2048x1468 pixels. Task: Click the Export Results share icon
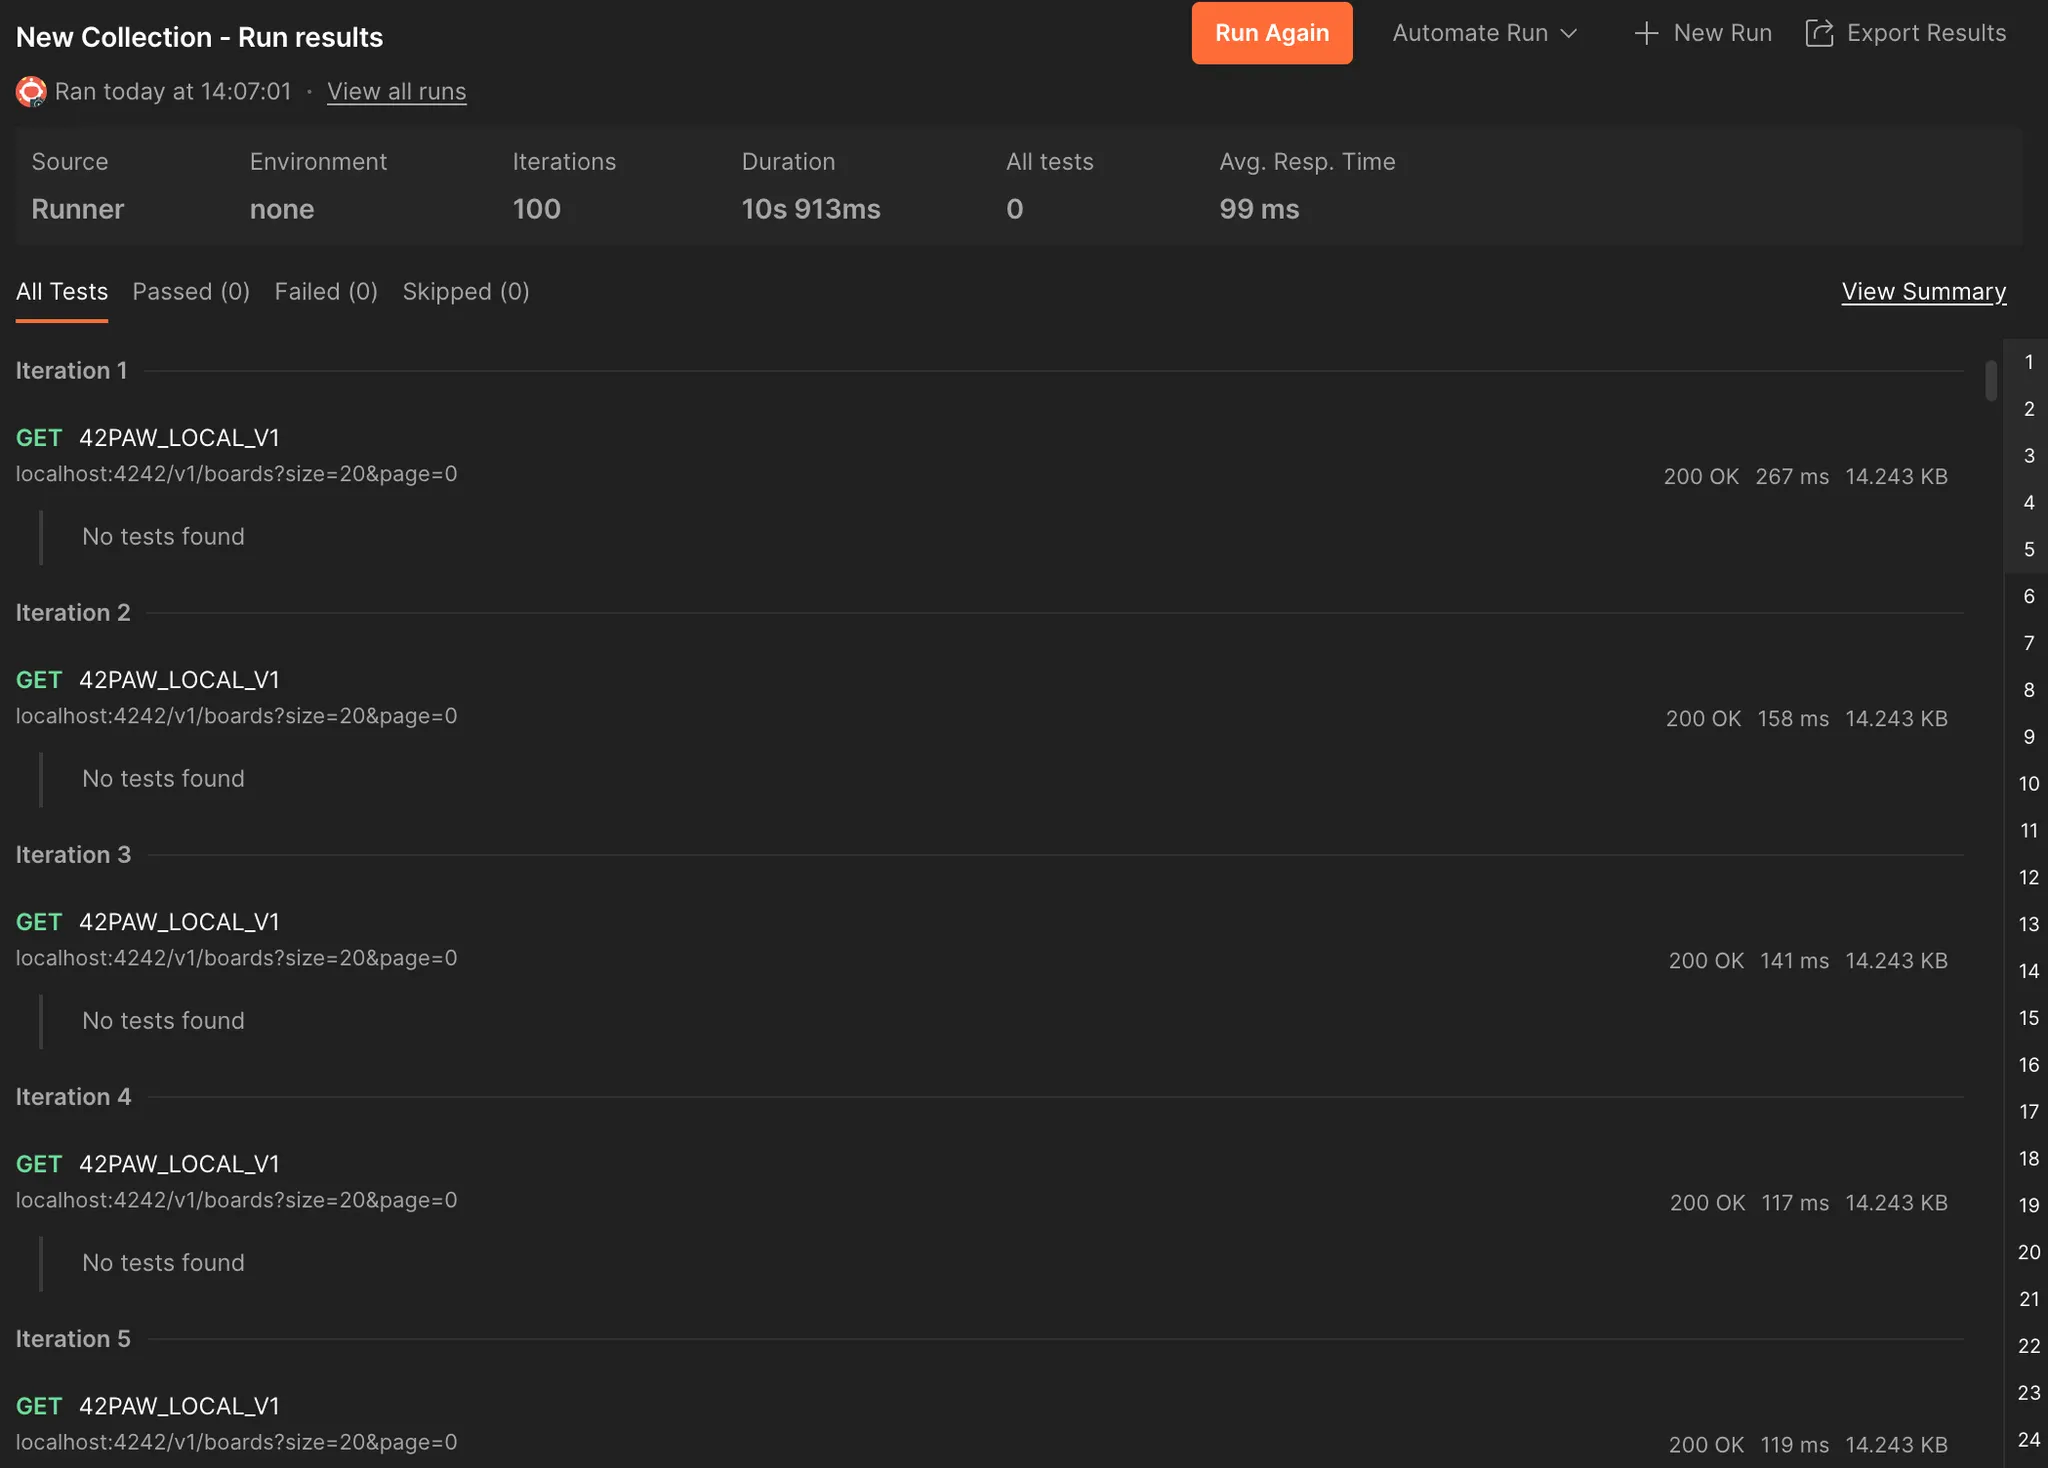click(x=1819, y=33)
